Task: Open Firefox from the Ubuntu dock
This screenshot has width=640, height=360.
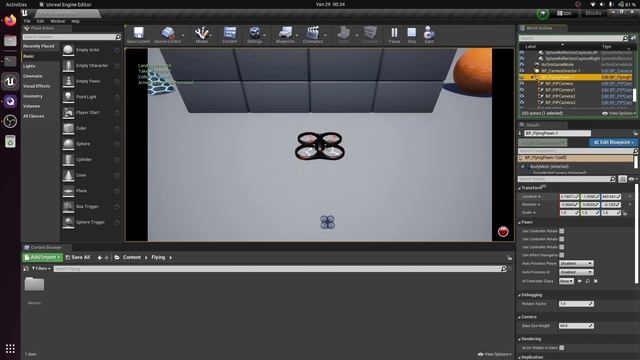Action: pyautogui.click(x=10, y=20)
